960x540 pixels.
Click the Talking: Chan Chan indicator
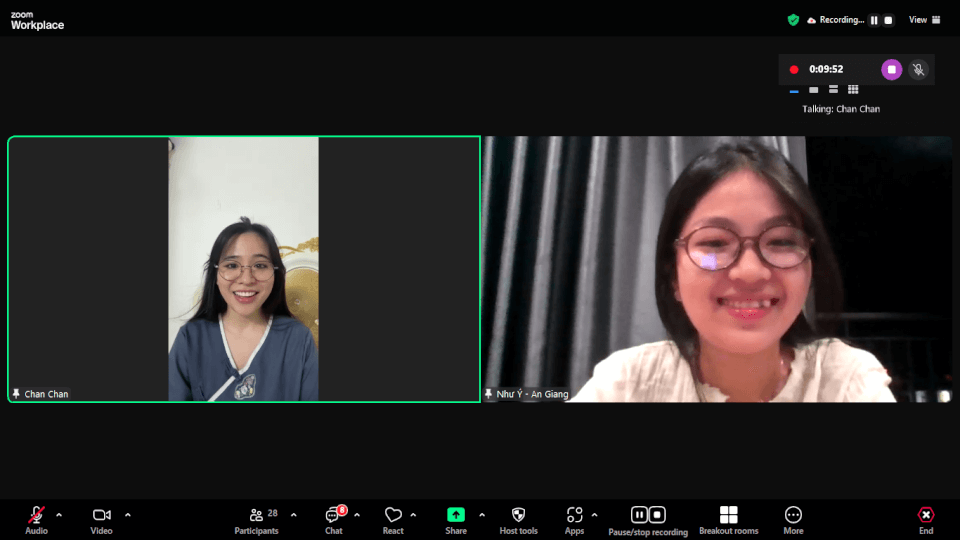pyautogui.click(x=841, y=109)
